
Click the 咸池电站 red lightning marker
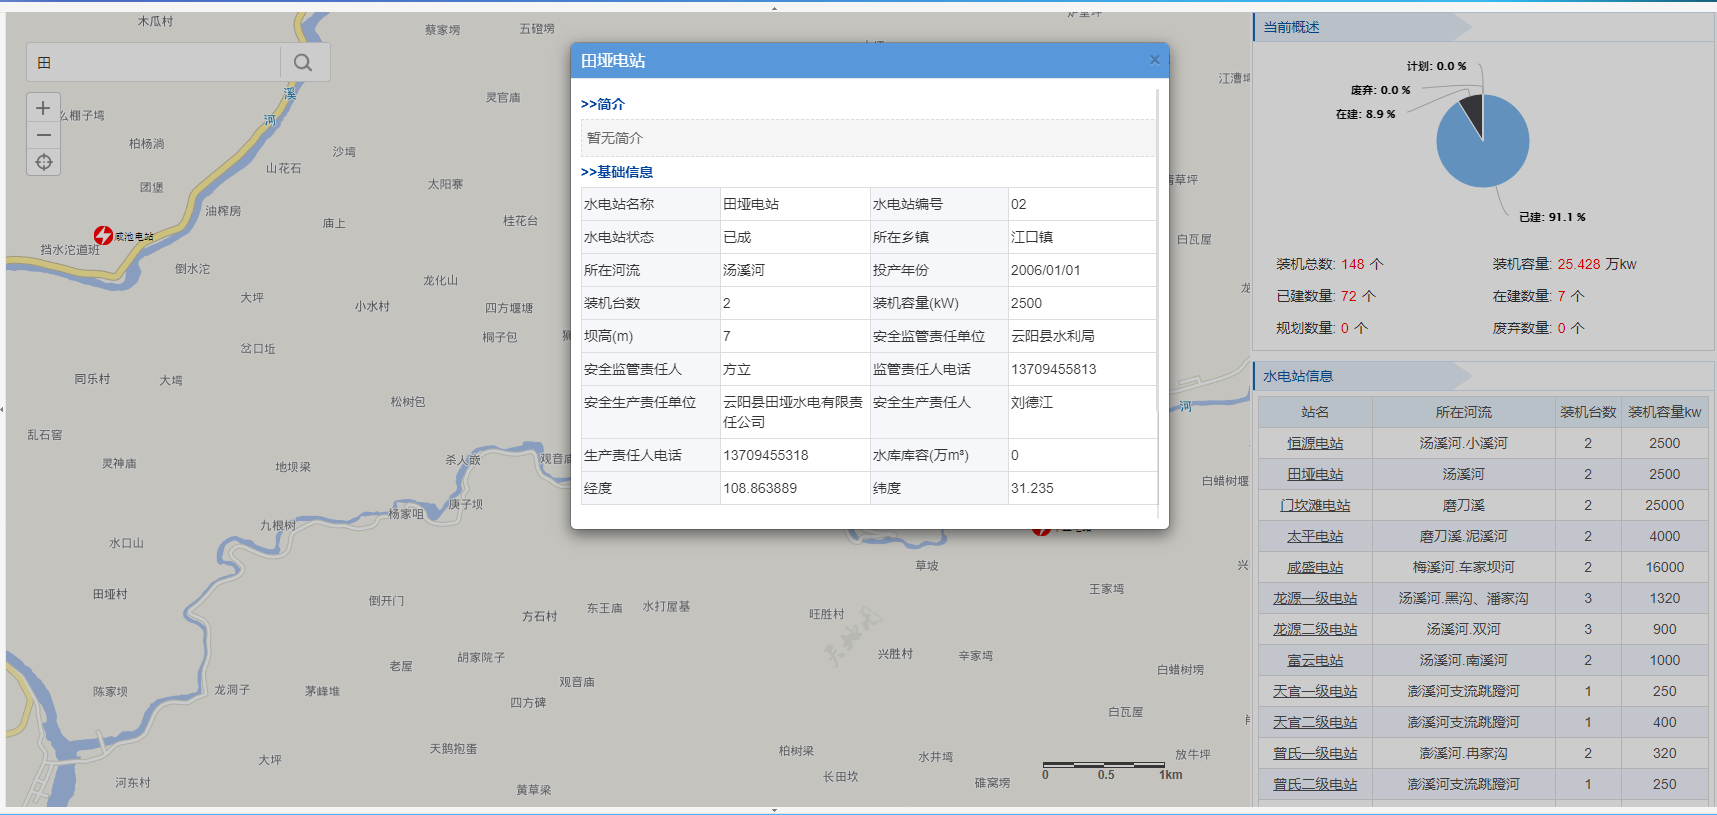coord(103,235)
